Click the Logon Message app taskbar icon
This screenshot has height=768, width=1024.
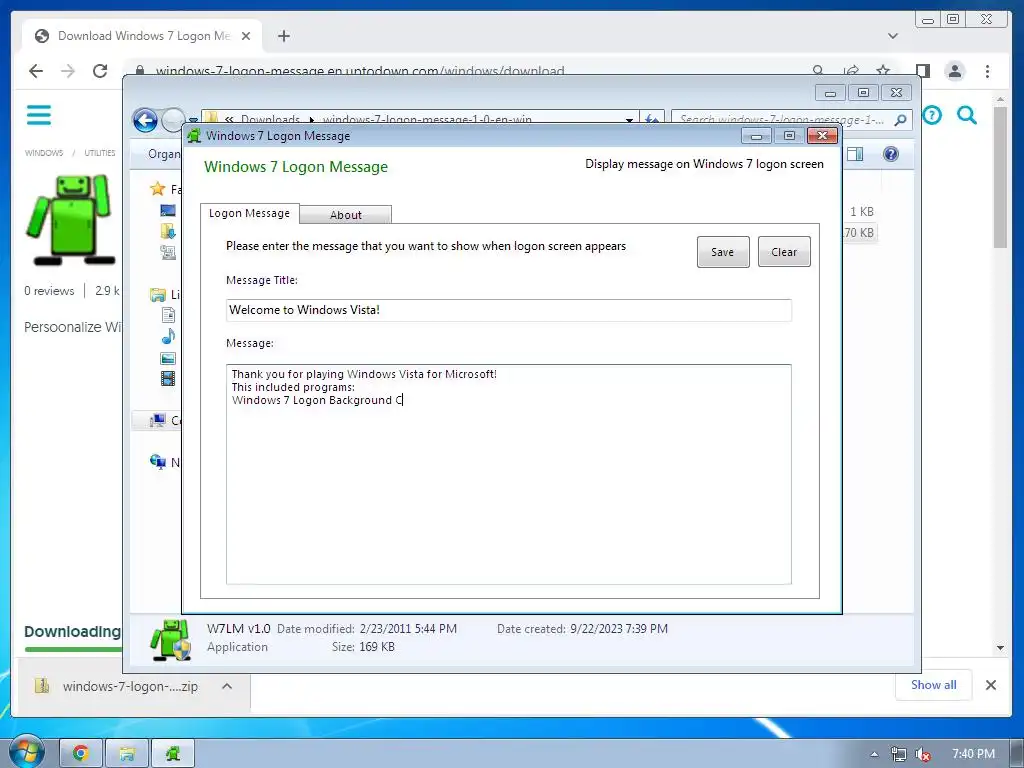click(x=173, y=754)
